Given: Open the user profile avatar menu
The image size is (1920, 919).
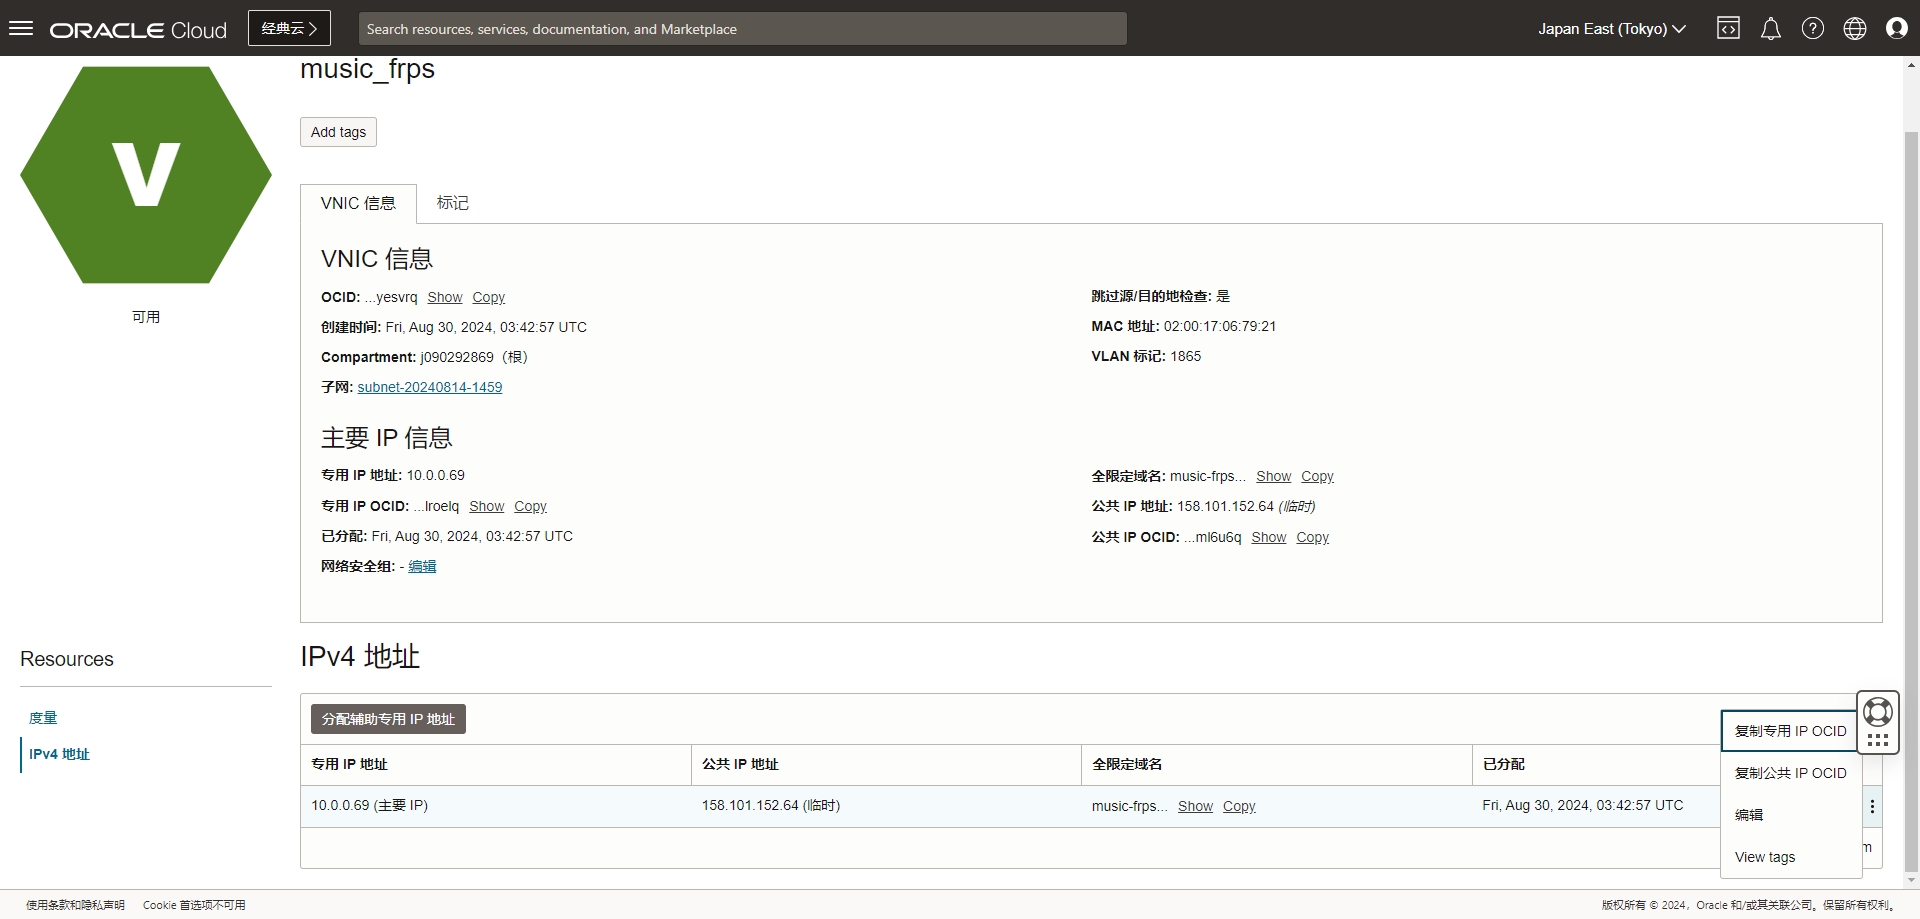Looking at the screenshot, I should (1896, 28).
